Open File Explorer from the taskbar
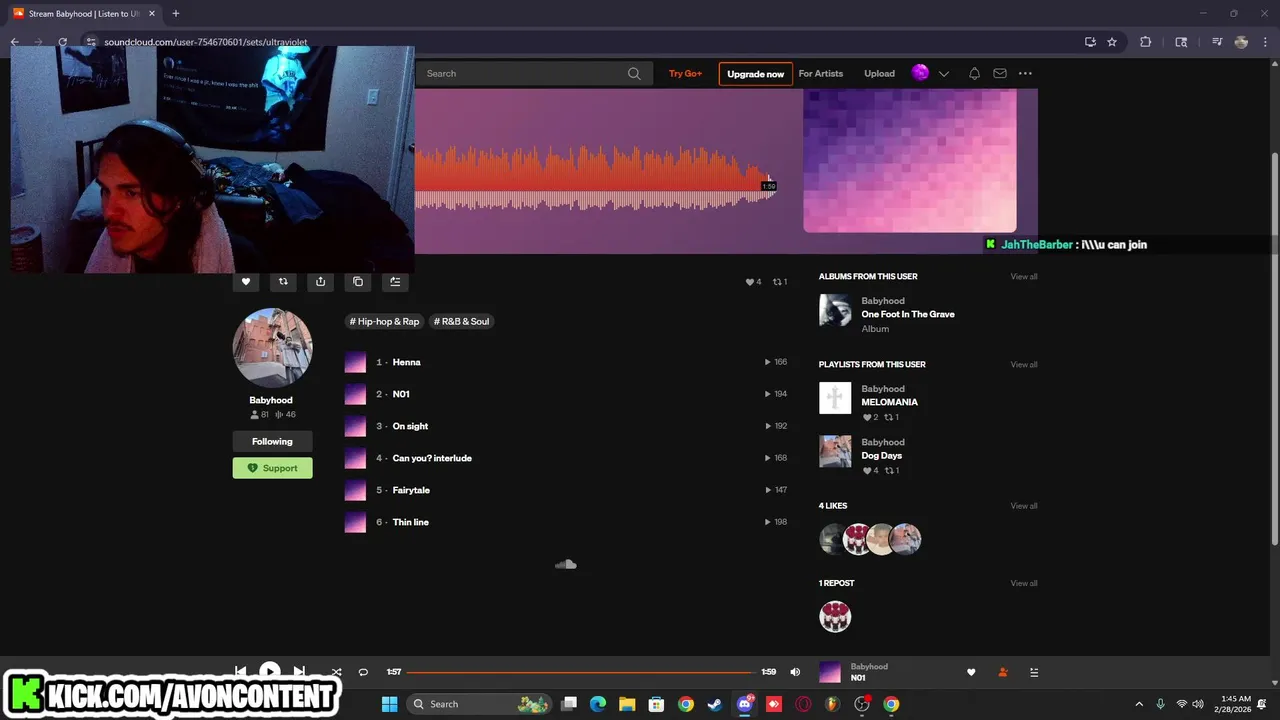Screen dimensions: 1280x720 coord(627,704)
